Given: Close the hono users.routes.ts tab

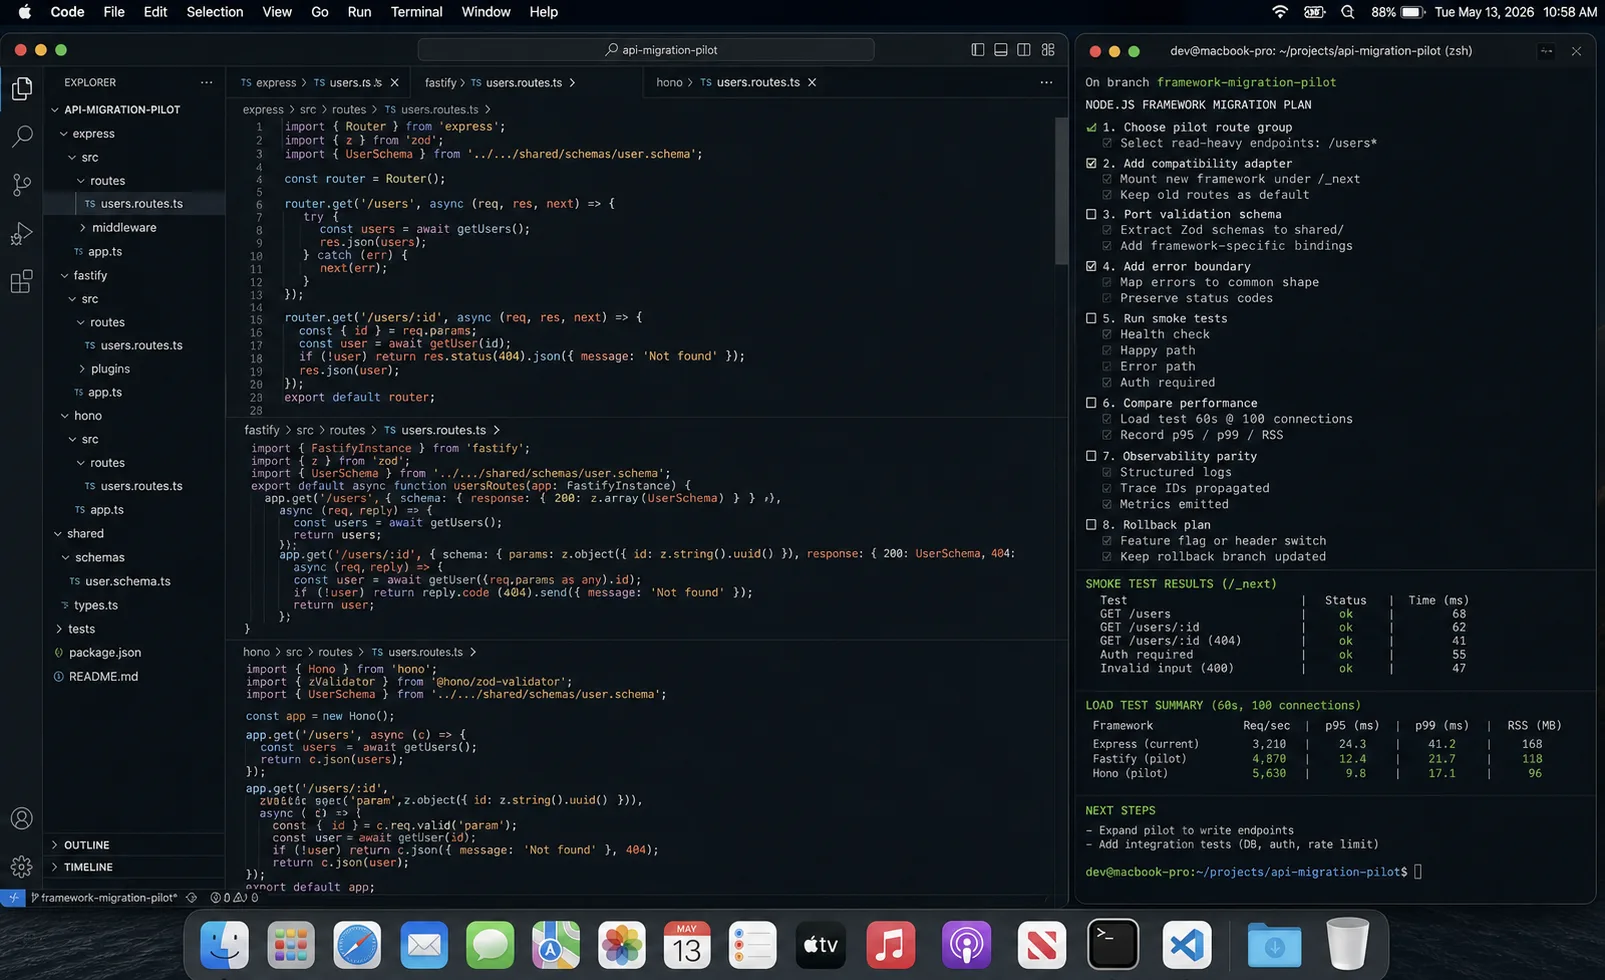Looking at the screenshot, I should pos(812,83).
